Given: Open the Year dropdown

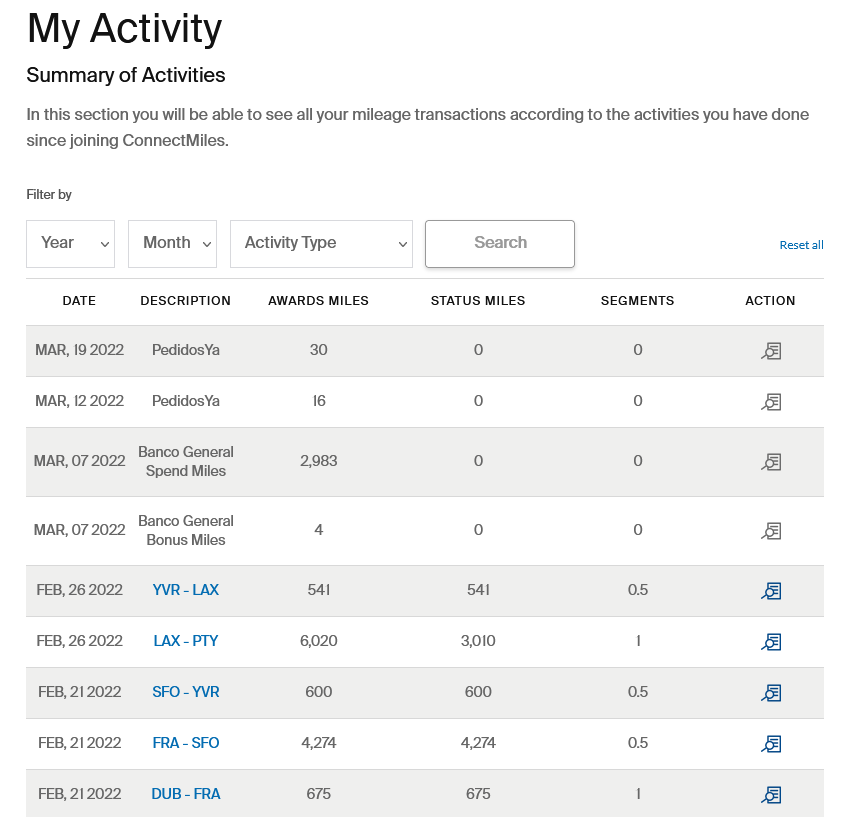Looking at the screenshot, I should pos(70,243).
